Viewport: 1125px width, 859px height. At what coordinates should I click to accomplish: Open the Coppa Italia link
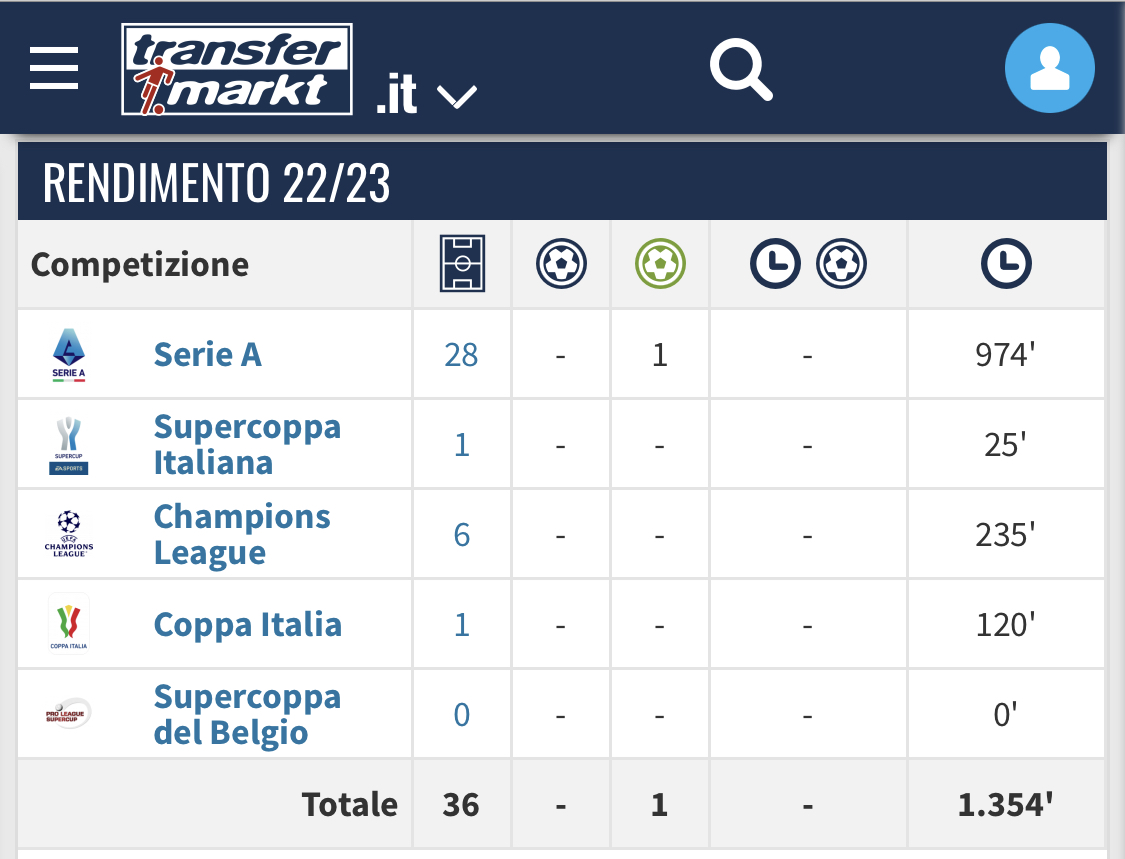(x=248, y=624)
